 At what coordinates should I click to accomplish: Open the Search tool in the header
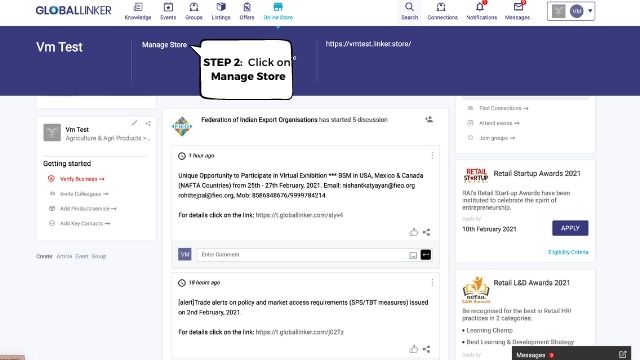point(409,11)
